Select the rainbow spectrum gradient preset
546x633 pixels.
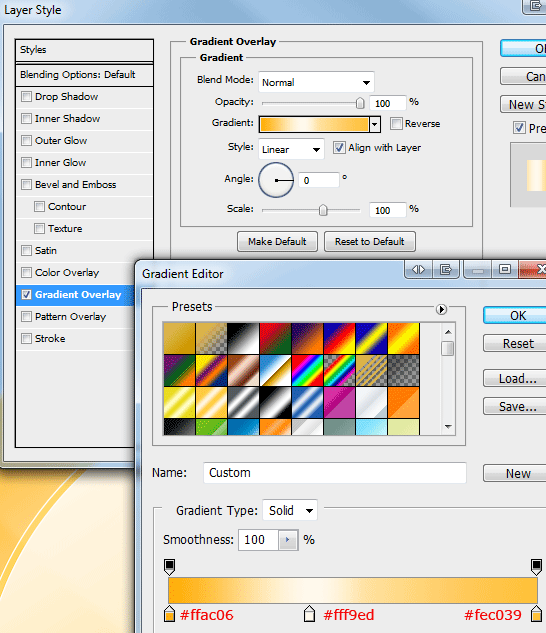307,371
